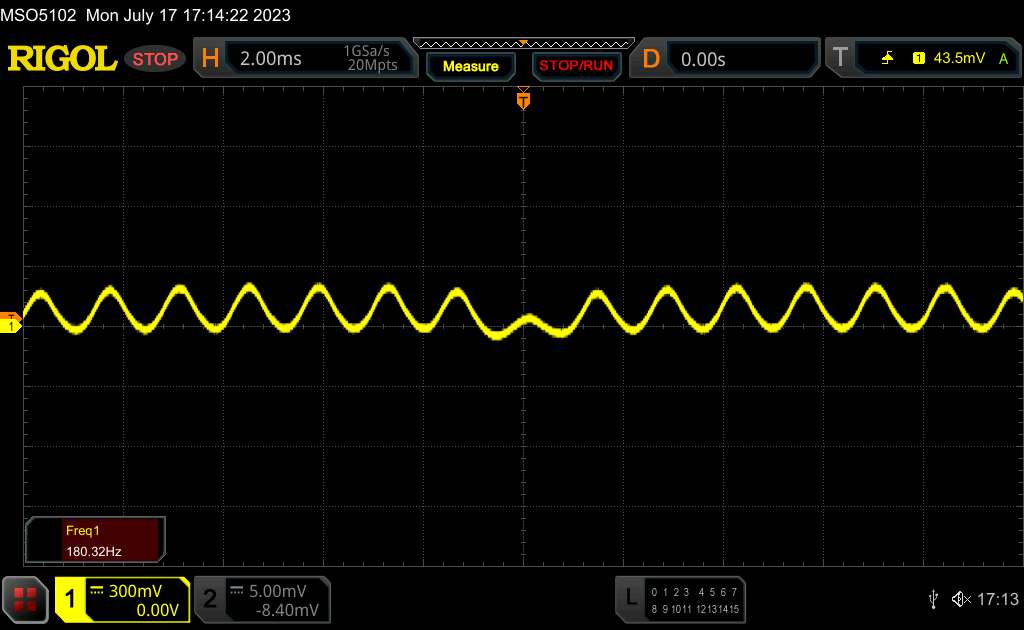Click the date and time header text
1024x630 pixels.
pyautogui.click(x=188, y=15)
